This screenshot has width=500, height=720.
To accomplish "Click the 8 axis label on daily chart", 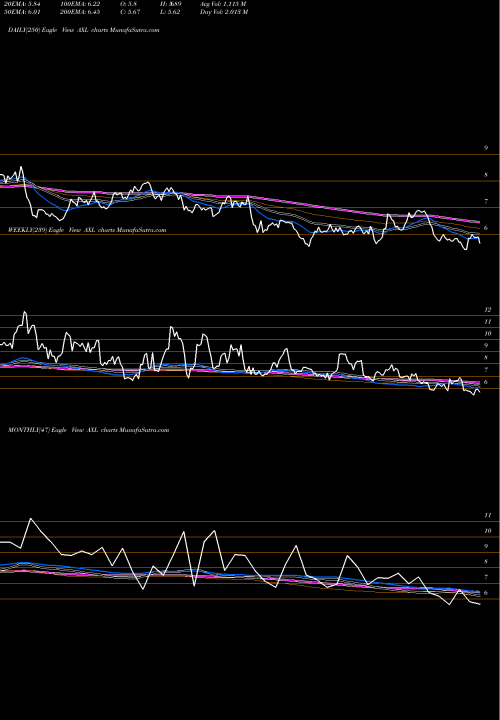I will pos(486,175).
